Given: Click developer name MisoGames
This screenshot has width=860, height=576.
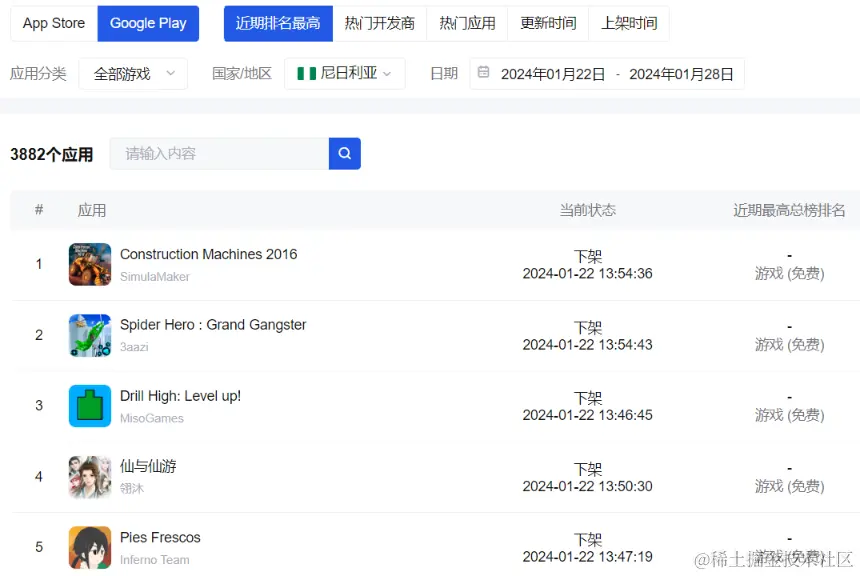Looking at the screenshot, I should 152,419.
